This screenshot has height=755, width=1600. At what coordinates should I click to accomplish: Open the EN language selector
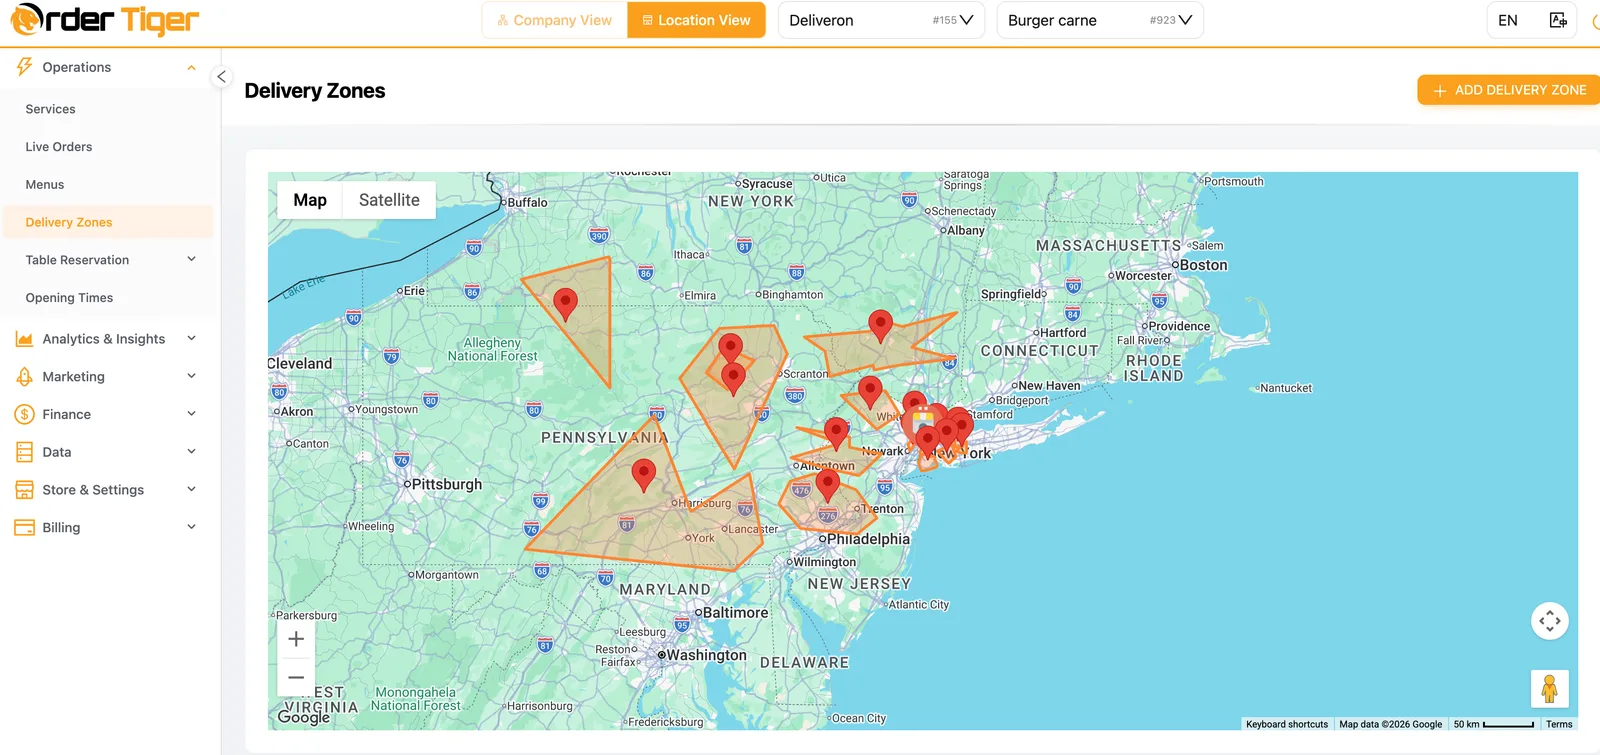tap(1508, 20)
